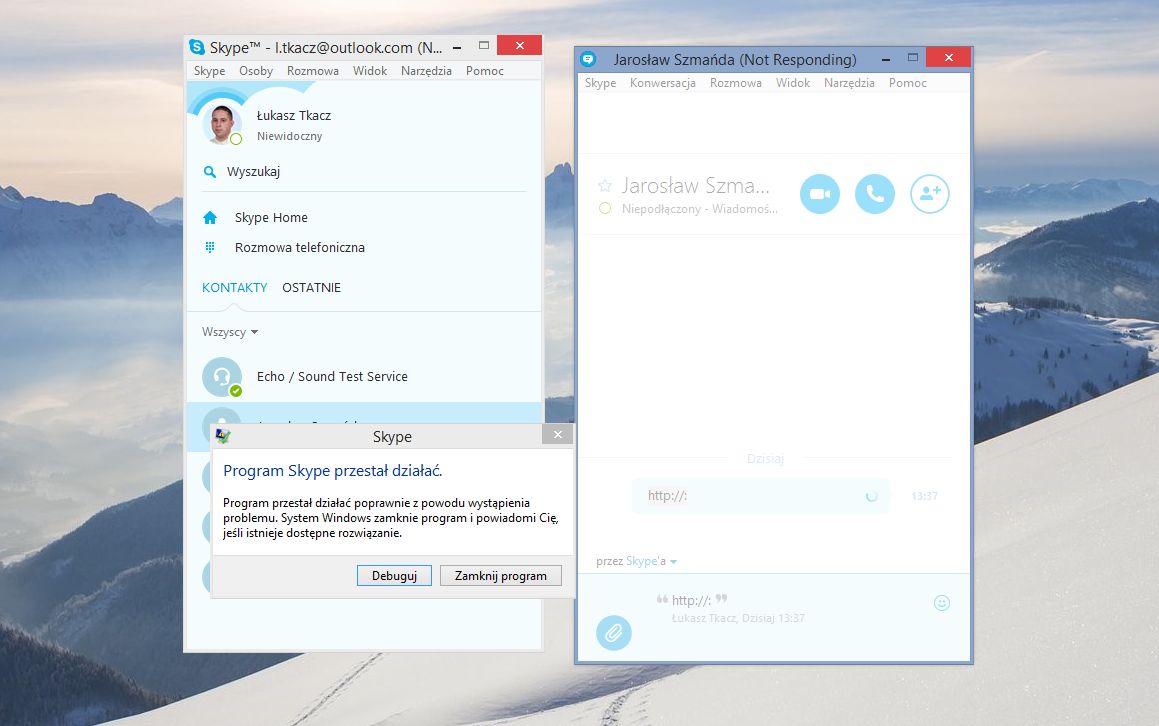The image size is (1159, 726).
Task: Close the Skype error dialog with X
Action: (558, 435)
